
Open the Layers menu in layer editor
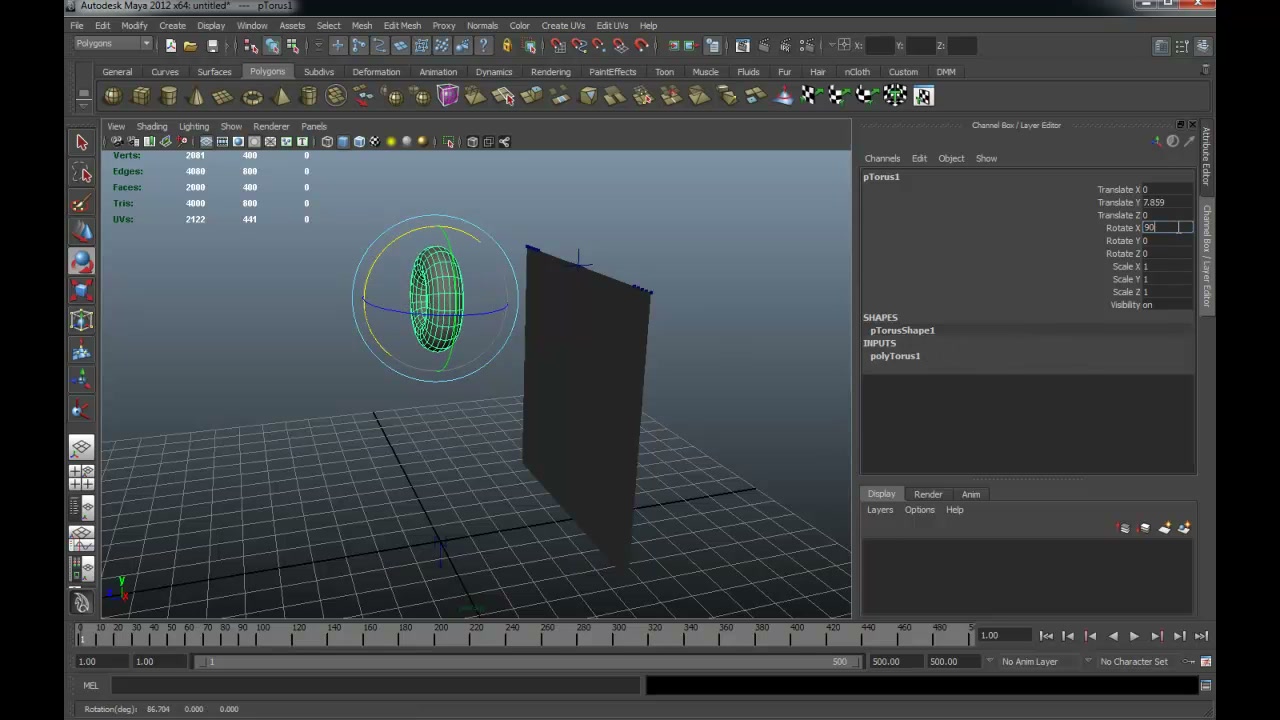coord(880,510)
